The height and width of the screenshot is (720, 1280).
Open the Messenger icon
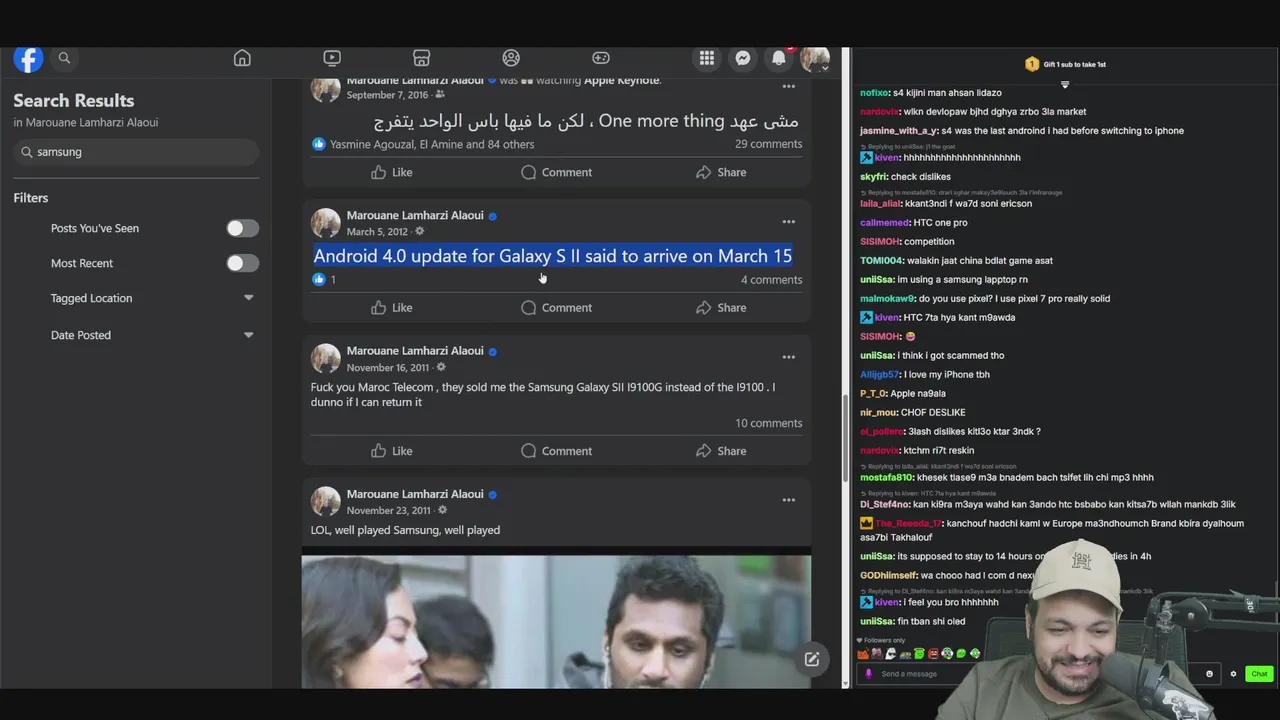tap(743, 58)
